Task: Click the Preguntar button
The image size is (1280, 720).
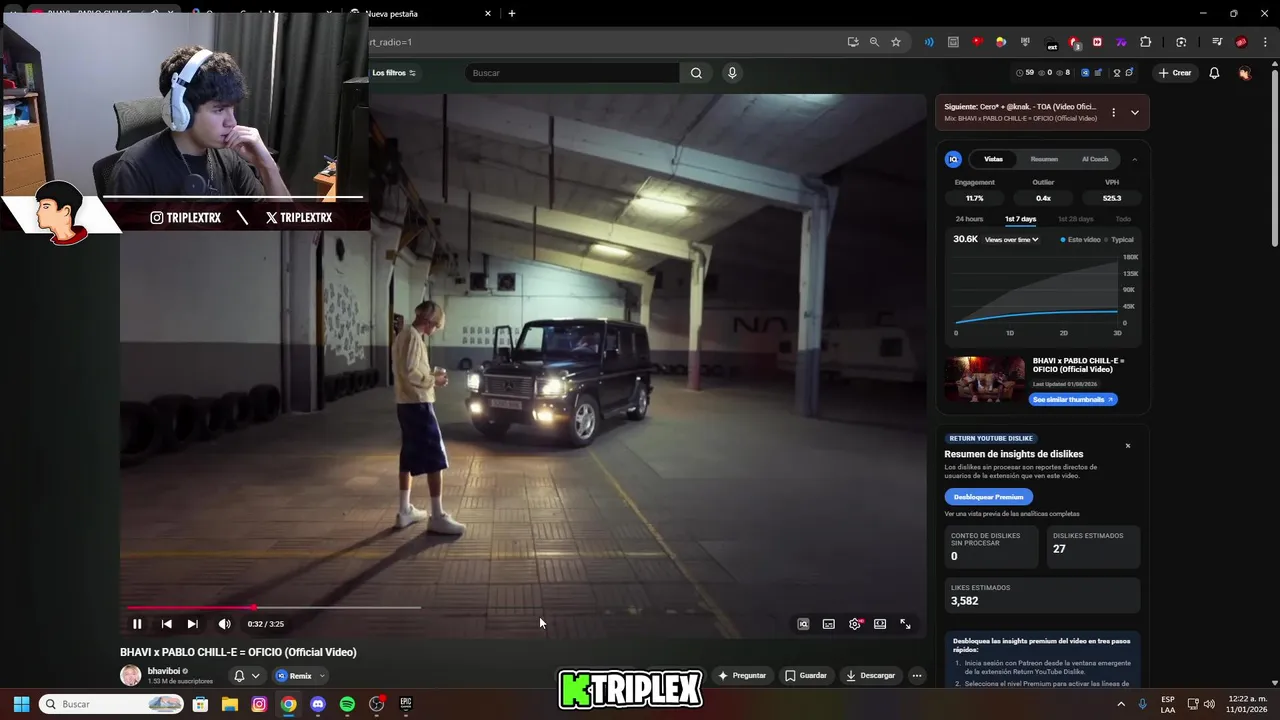Action: click(742, 676)
